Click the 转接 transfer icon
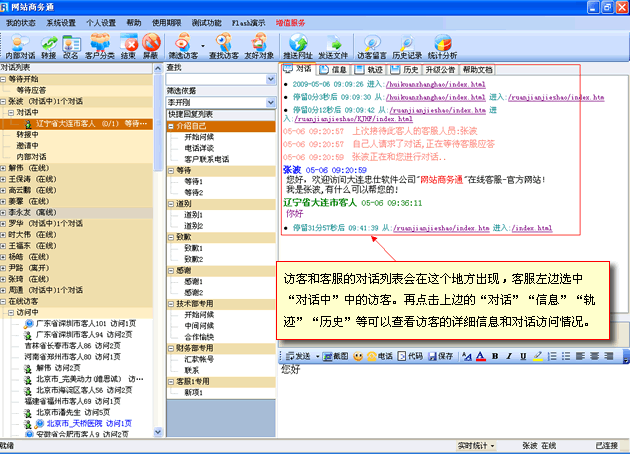 49,41
